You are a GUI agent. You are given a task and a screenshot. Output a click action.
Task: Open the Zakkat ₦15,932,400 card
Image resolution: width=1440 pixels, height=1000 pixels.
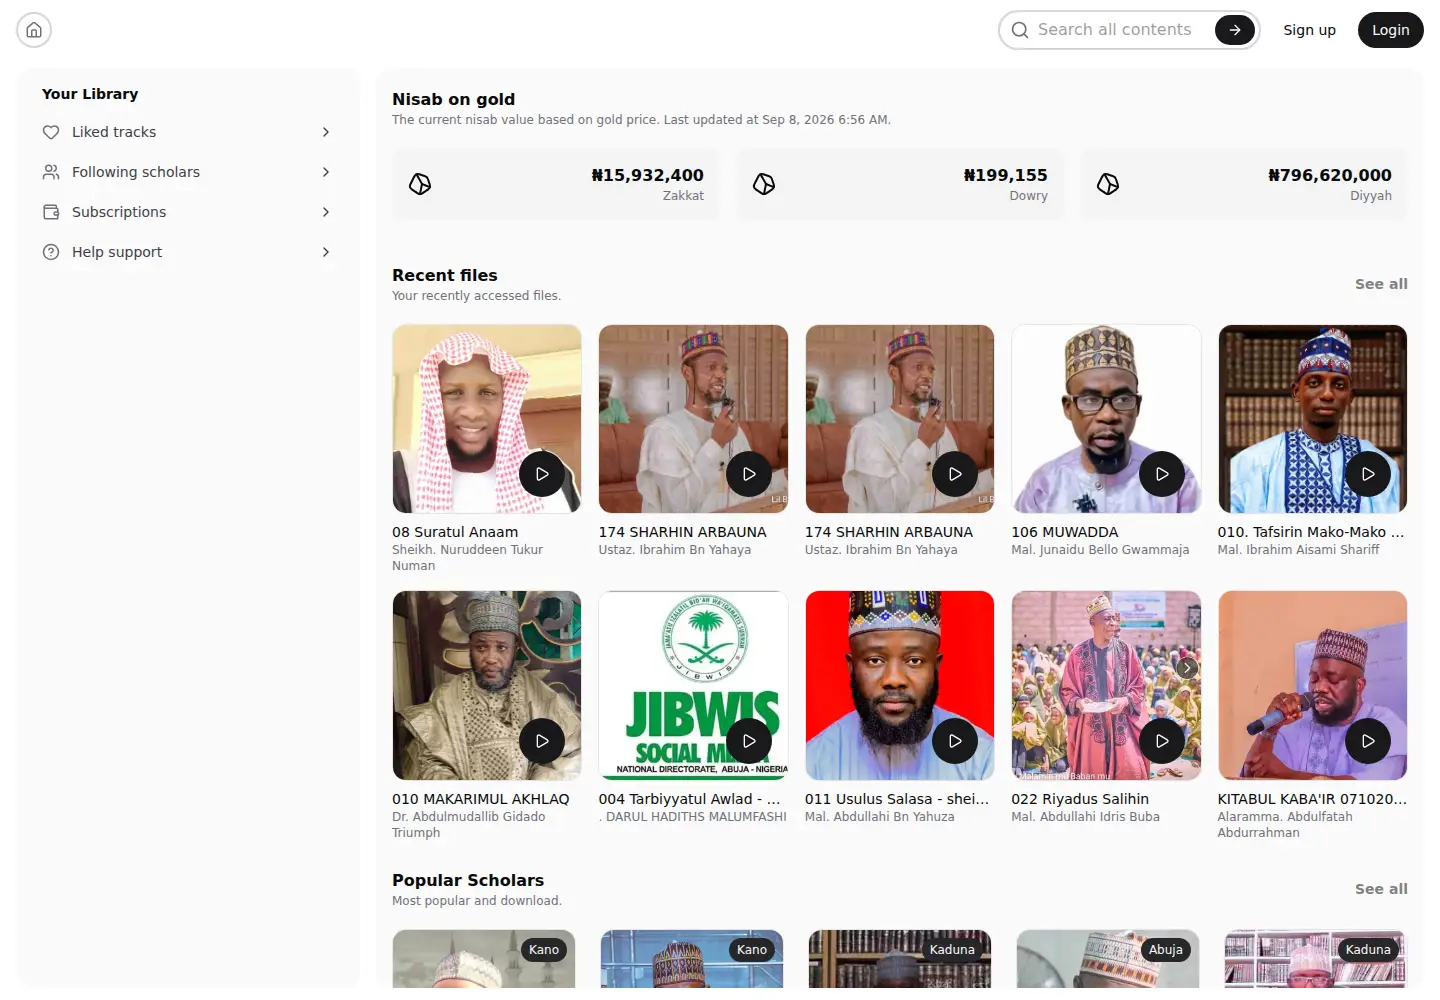point(556,184)
